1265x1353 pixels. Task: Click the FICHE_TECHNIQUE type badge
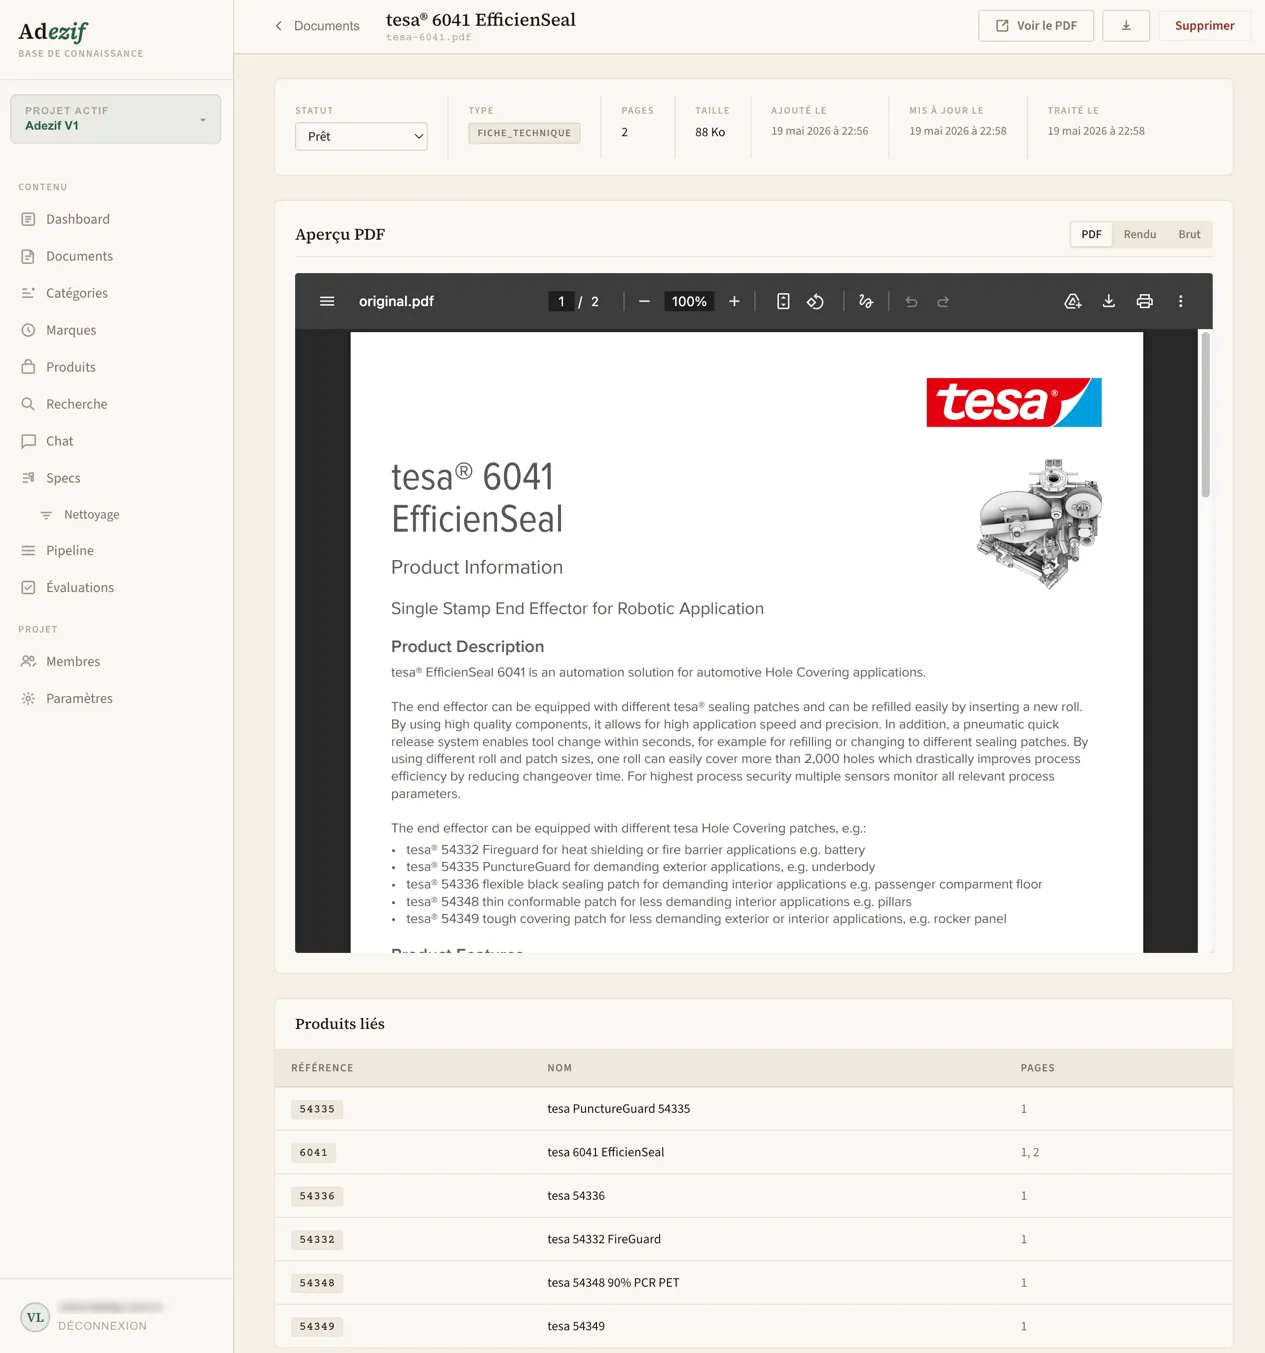coord(524,133)
